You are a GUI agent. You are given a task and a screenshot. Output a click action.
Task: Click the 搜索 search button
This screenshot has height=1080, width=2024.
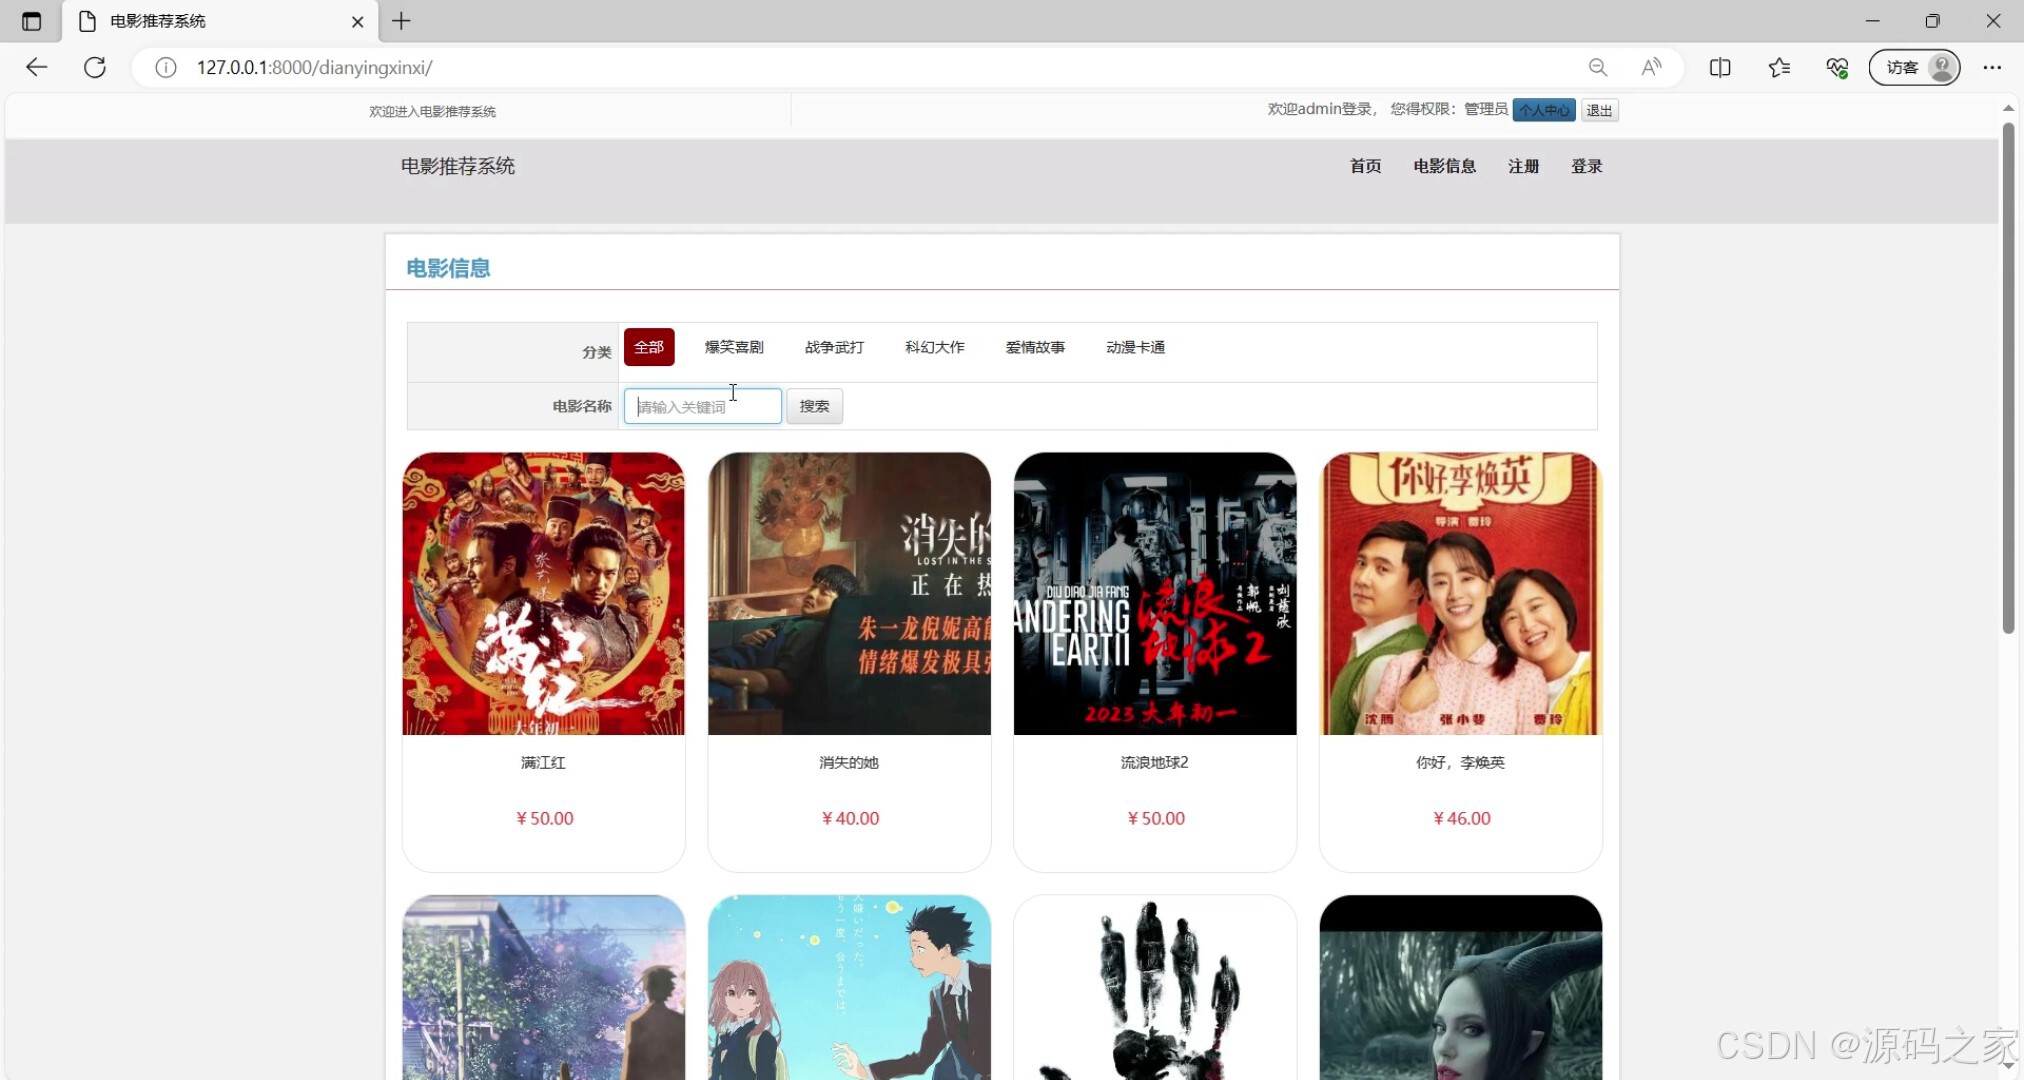click(x=814, y=406)
